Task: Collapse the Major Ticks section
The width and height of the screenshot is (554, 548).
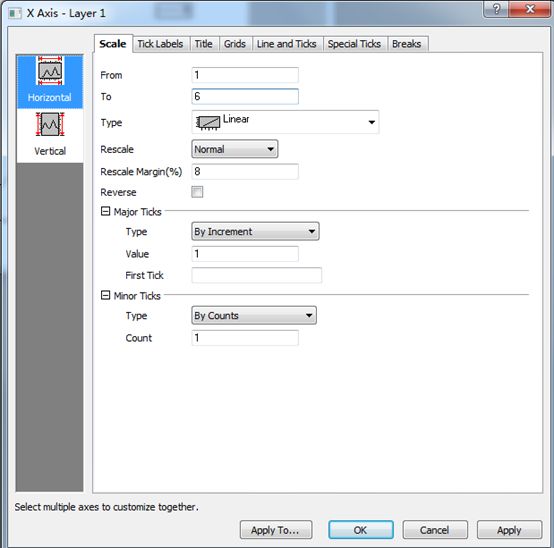Action: [x=105, y=211]
